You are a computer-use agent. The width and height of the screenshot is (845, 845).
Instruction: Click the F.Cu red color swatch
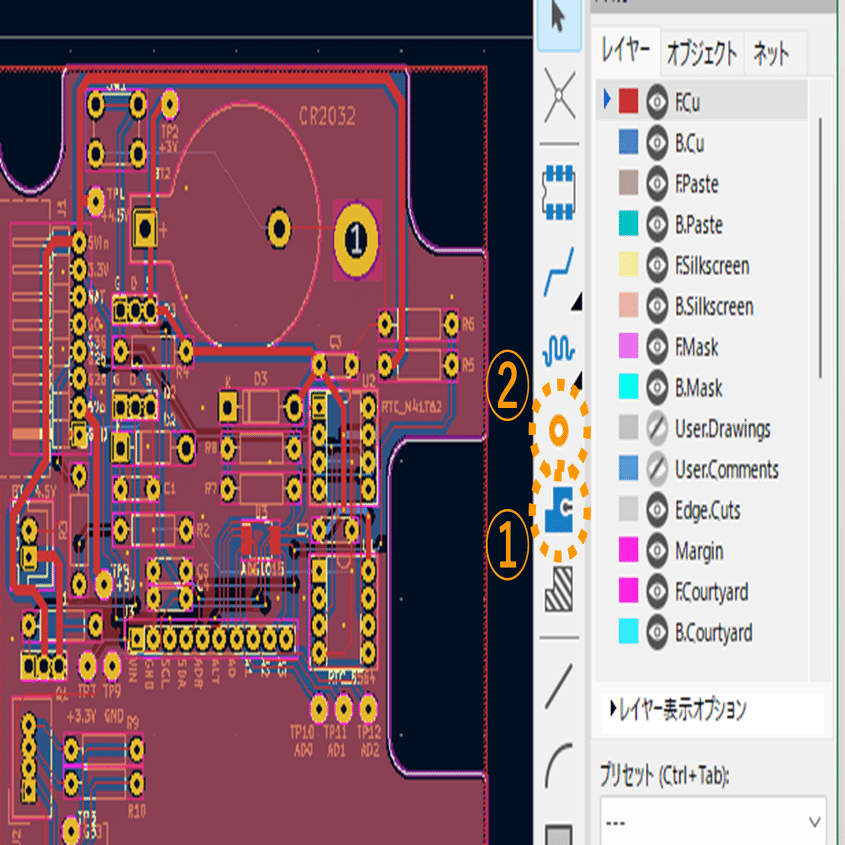click(x=628, y=101)
